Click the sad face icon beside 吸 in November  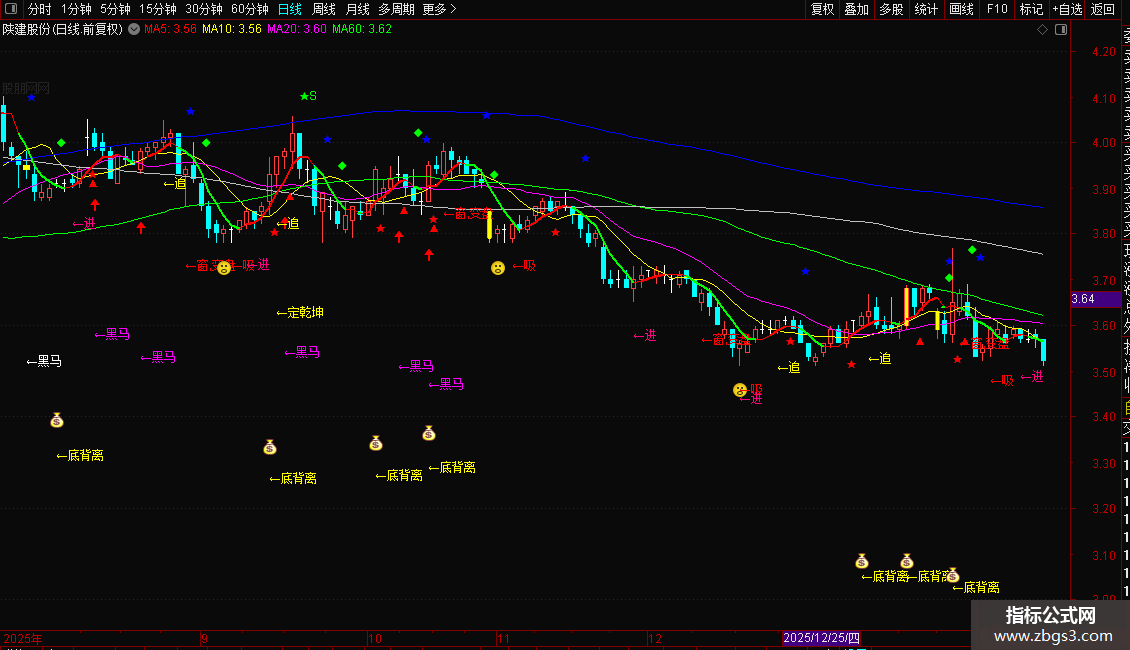pos(498,268)
